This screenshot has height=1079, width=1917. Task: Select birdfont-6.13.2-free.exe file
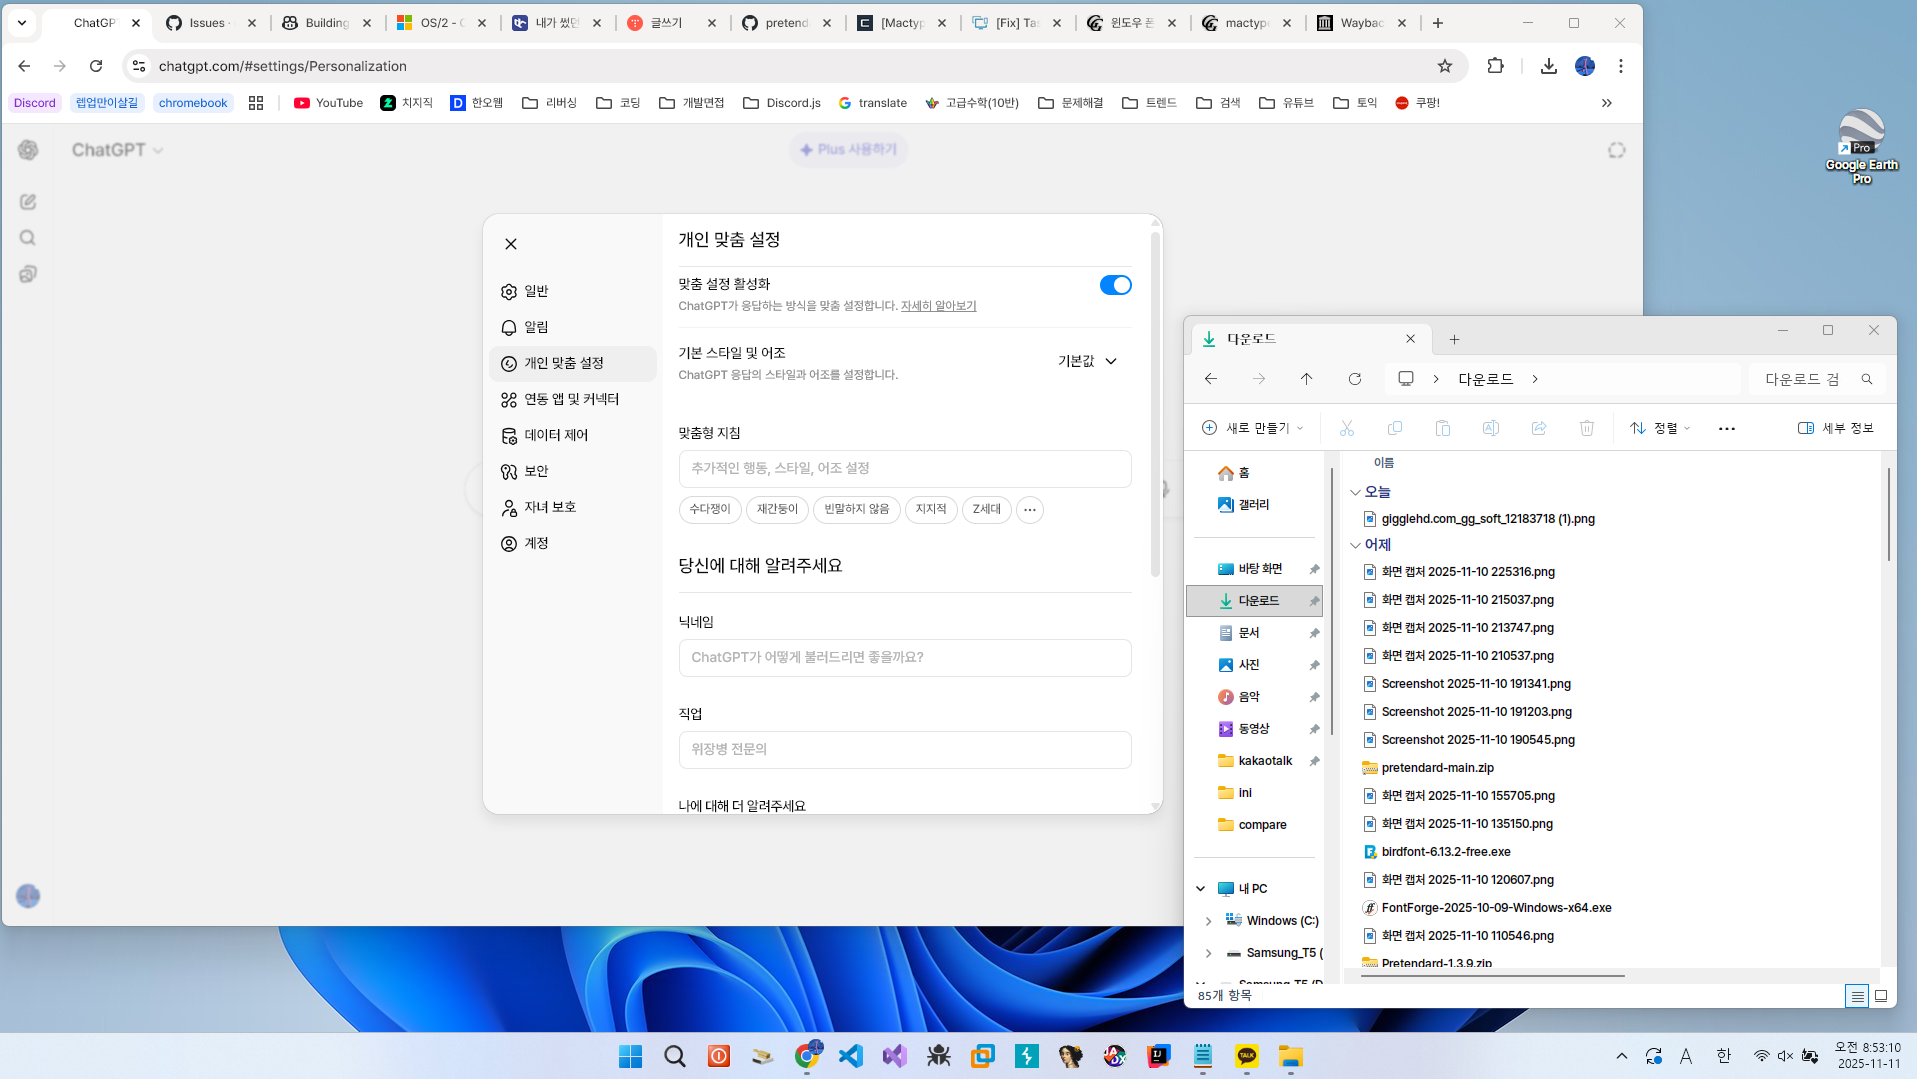[1445, 852]
